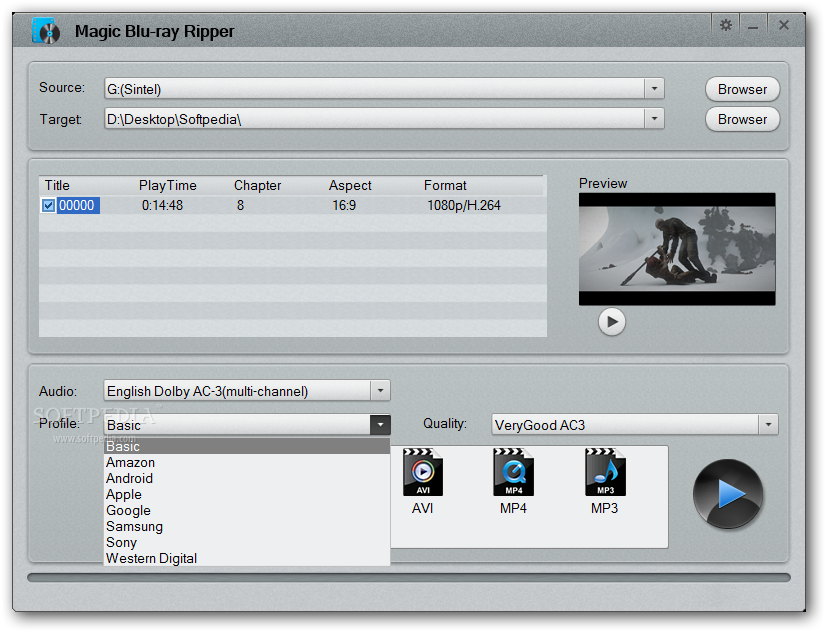Choose Basic in the profile list
The image size is (826, 632).
(x=247, y=446)
